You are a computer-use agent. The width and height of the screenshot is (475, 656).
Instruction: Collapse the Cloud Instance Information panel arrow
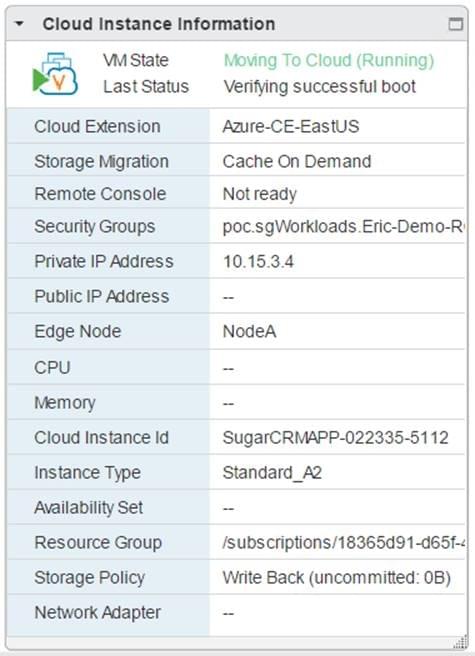[x=19, y=24]
